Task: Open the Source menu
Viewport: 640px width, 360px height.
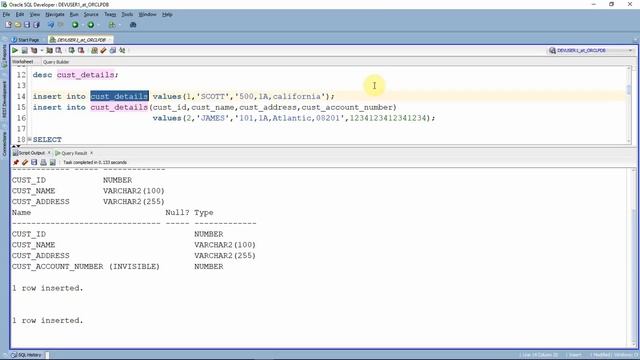Action: (91, 14)
